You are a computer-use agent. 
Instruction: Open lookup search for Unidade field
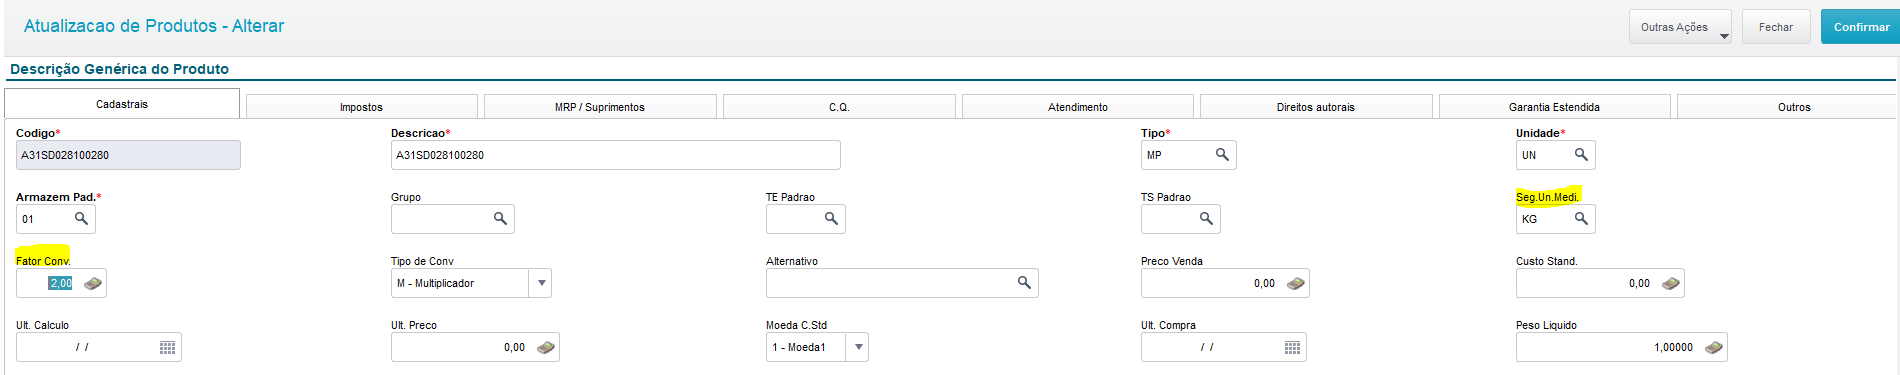(1581, 155)
